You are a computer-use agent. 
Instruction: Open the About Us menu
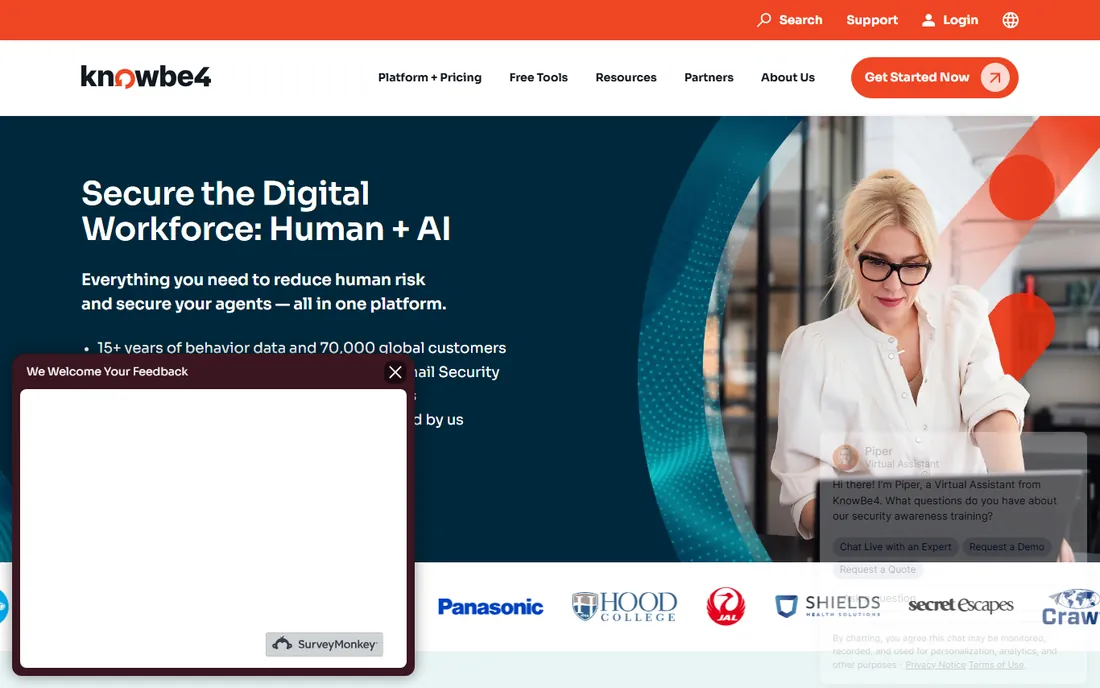788,77
